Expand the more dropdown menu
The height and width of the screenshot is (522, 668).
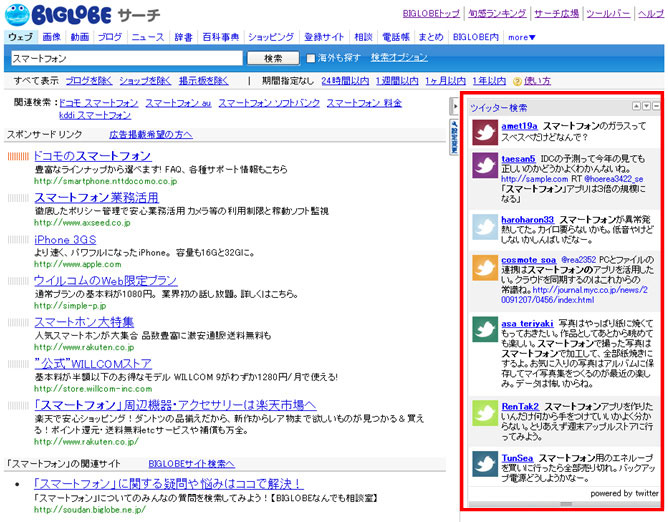[521, 37]
